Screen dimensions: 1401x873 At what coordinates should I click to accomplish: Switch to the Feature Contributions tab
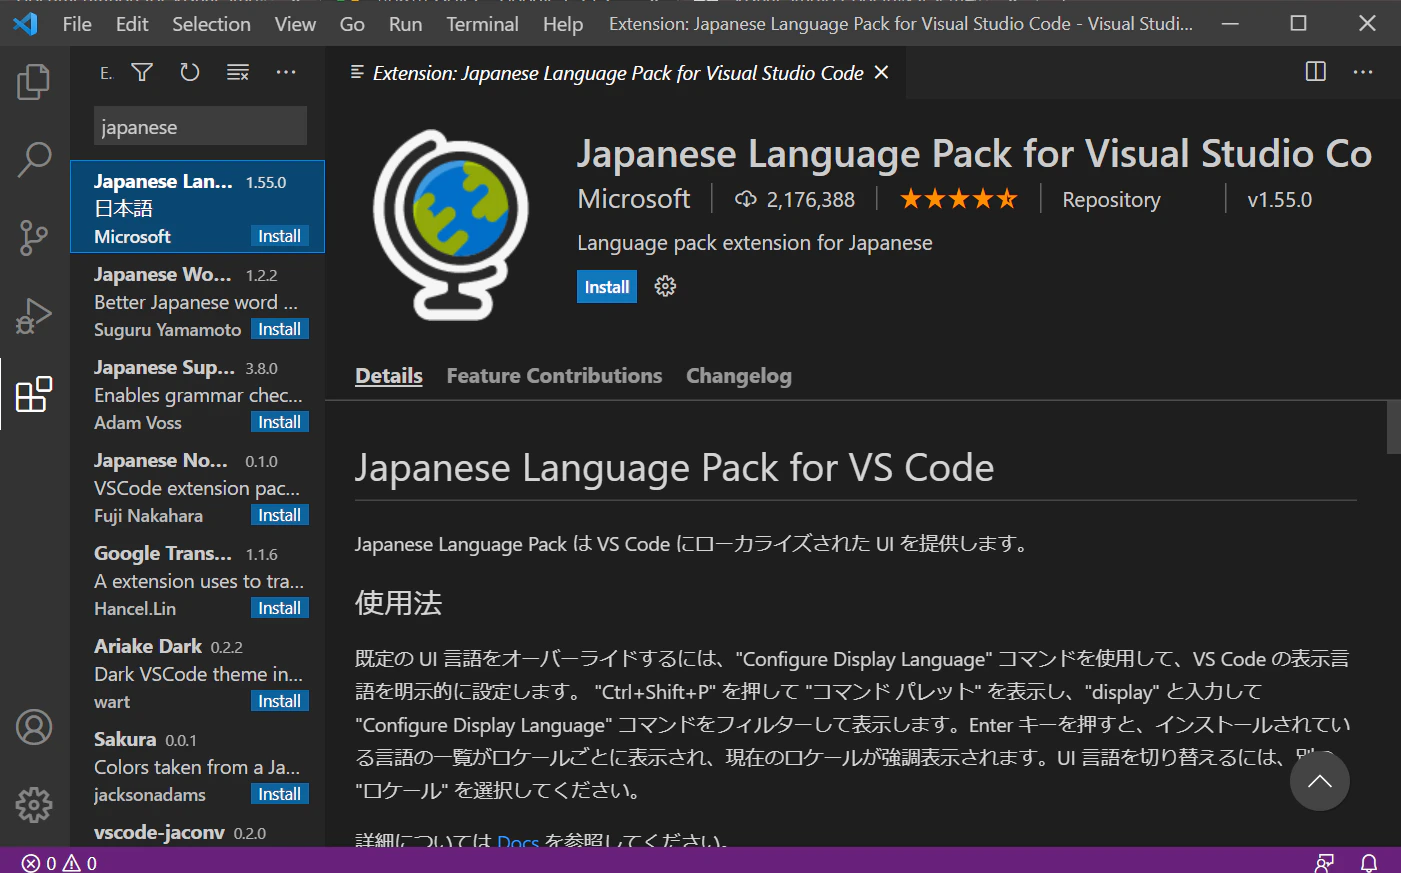pos(554,376)
